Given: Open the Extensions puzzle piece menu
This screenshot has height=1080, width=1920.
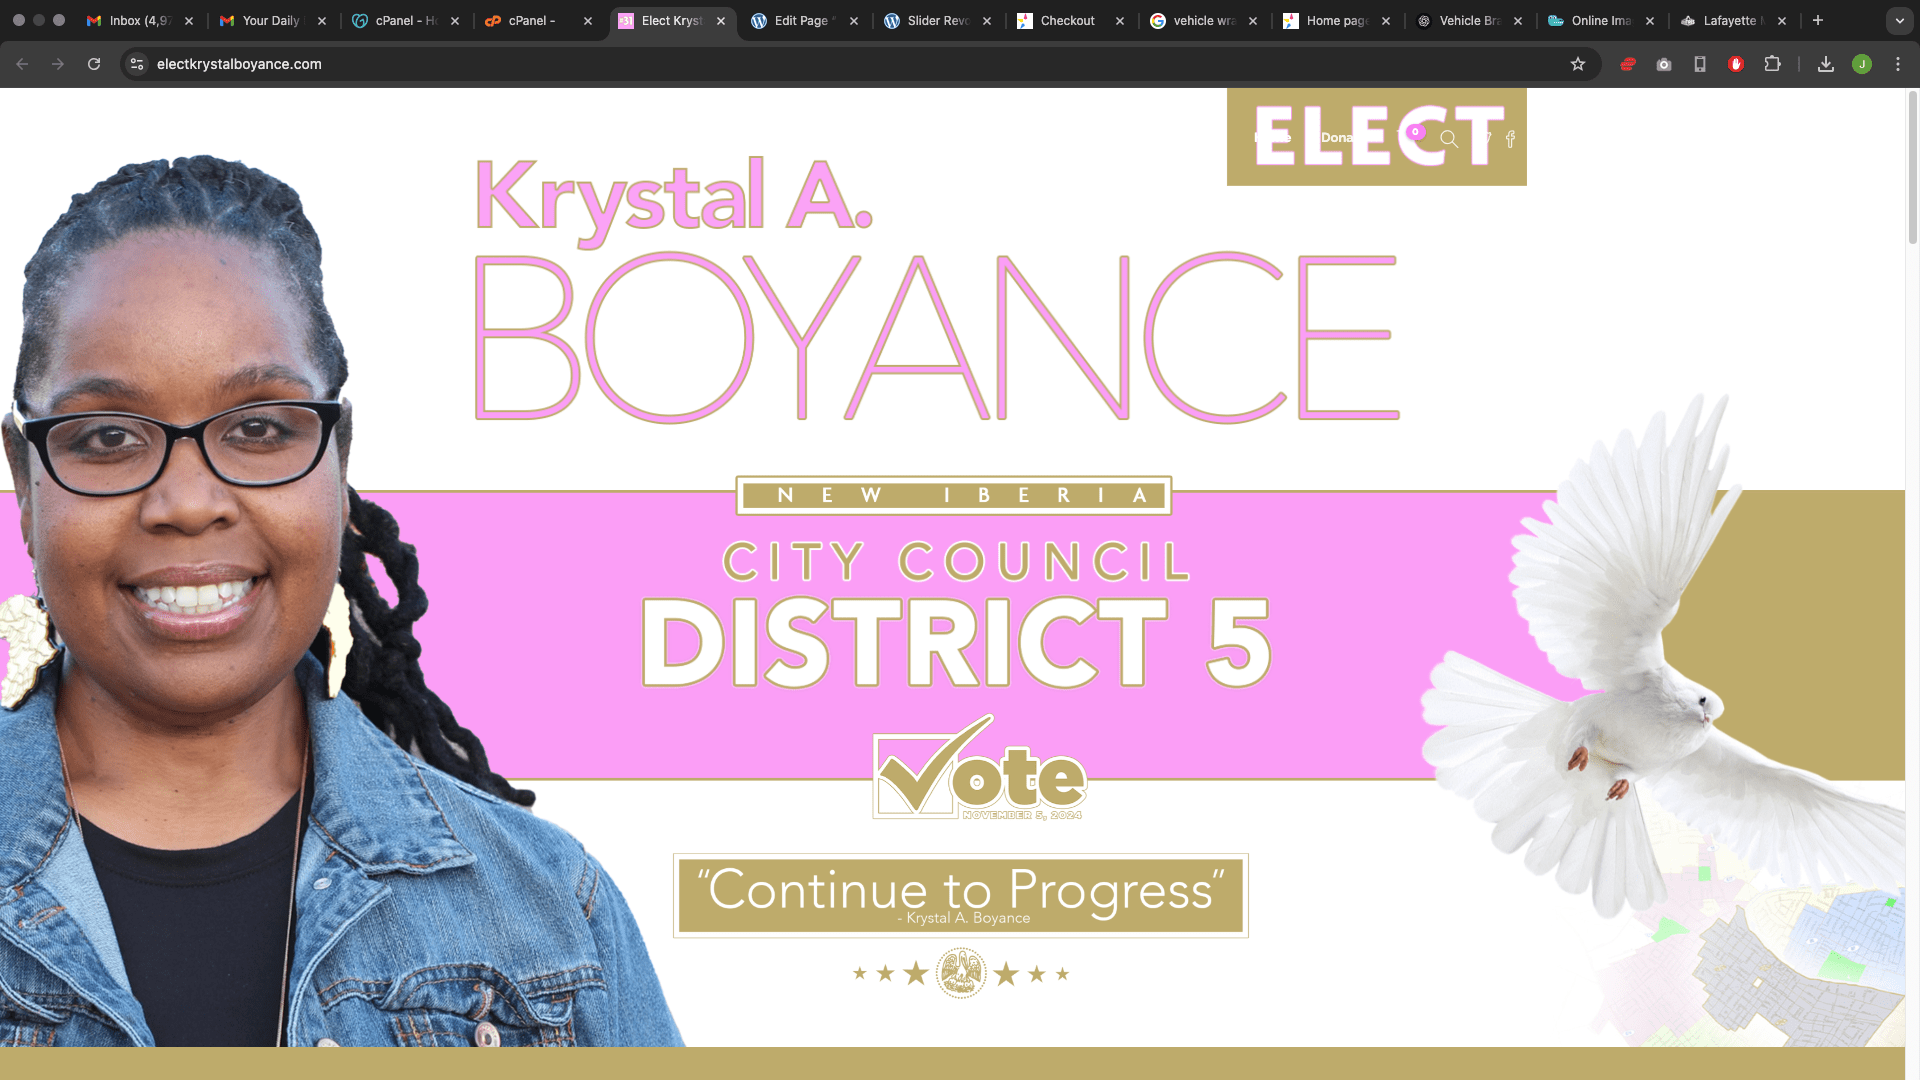Looking at the screenshot, I should pyautogui.click(x=1772, y=64).
